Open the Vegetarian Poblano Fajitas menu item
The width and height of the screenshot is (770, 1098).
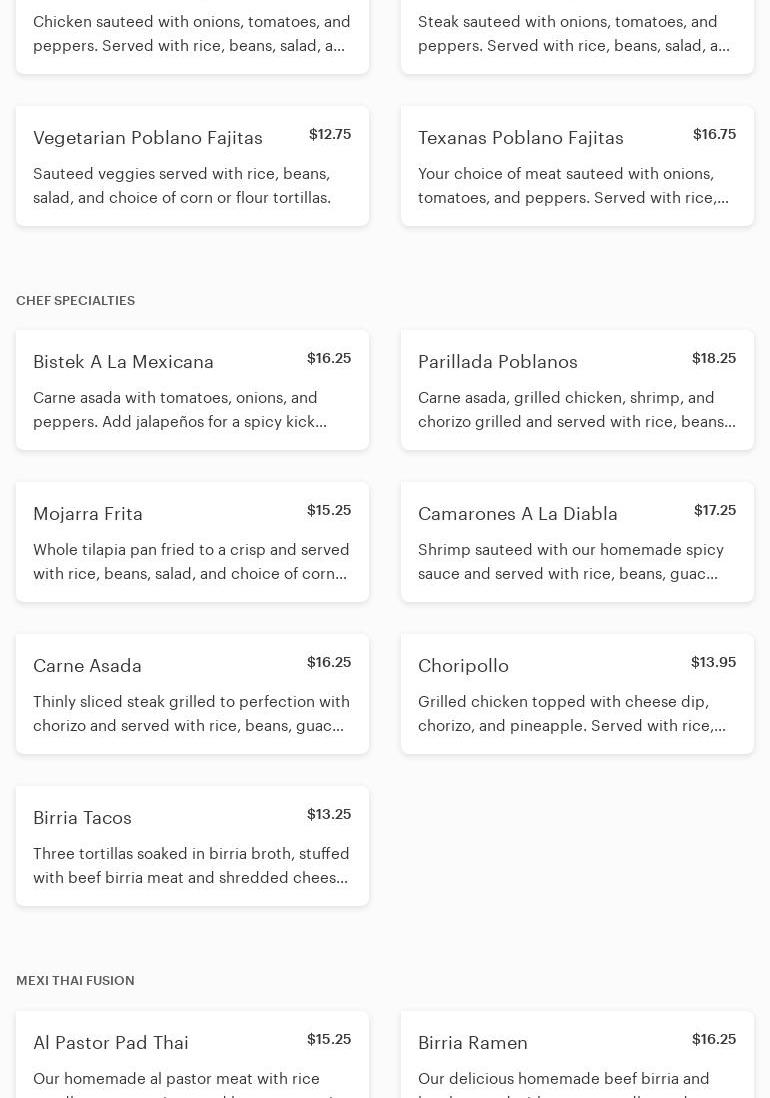point(192,166)
